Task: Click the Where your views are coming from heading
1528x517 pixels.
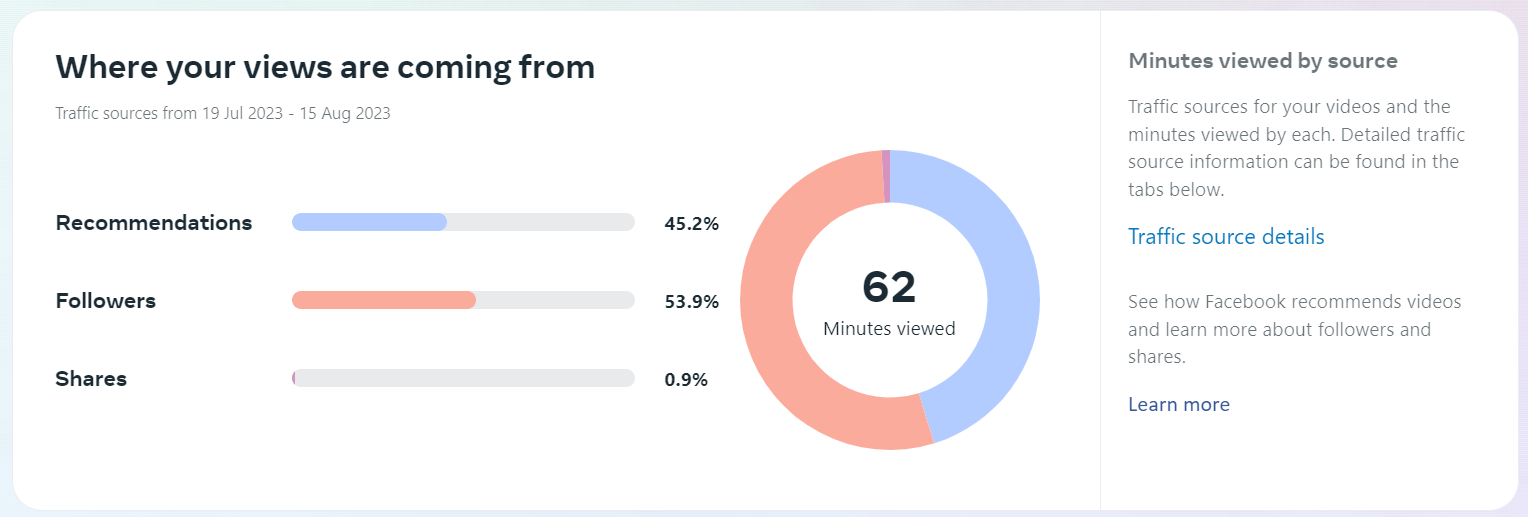Action: [x=325, y=67]
